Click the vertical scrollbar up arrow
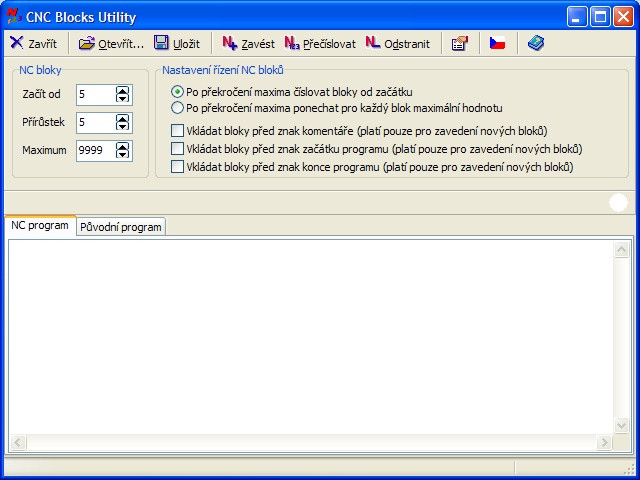Image resolution: width=640 pixels, height=480 pixels. coord(621,250)
